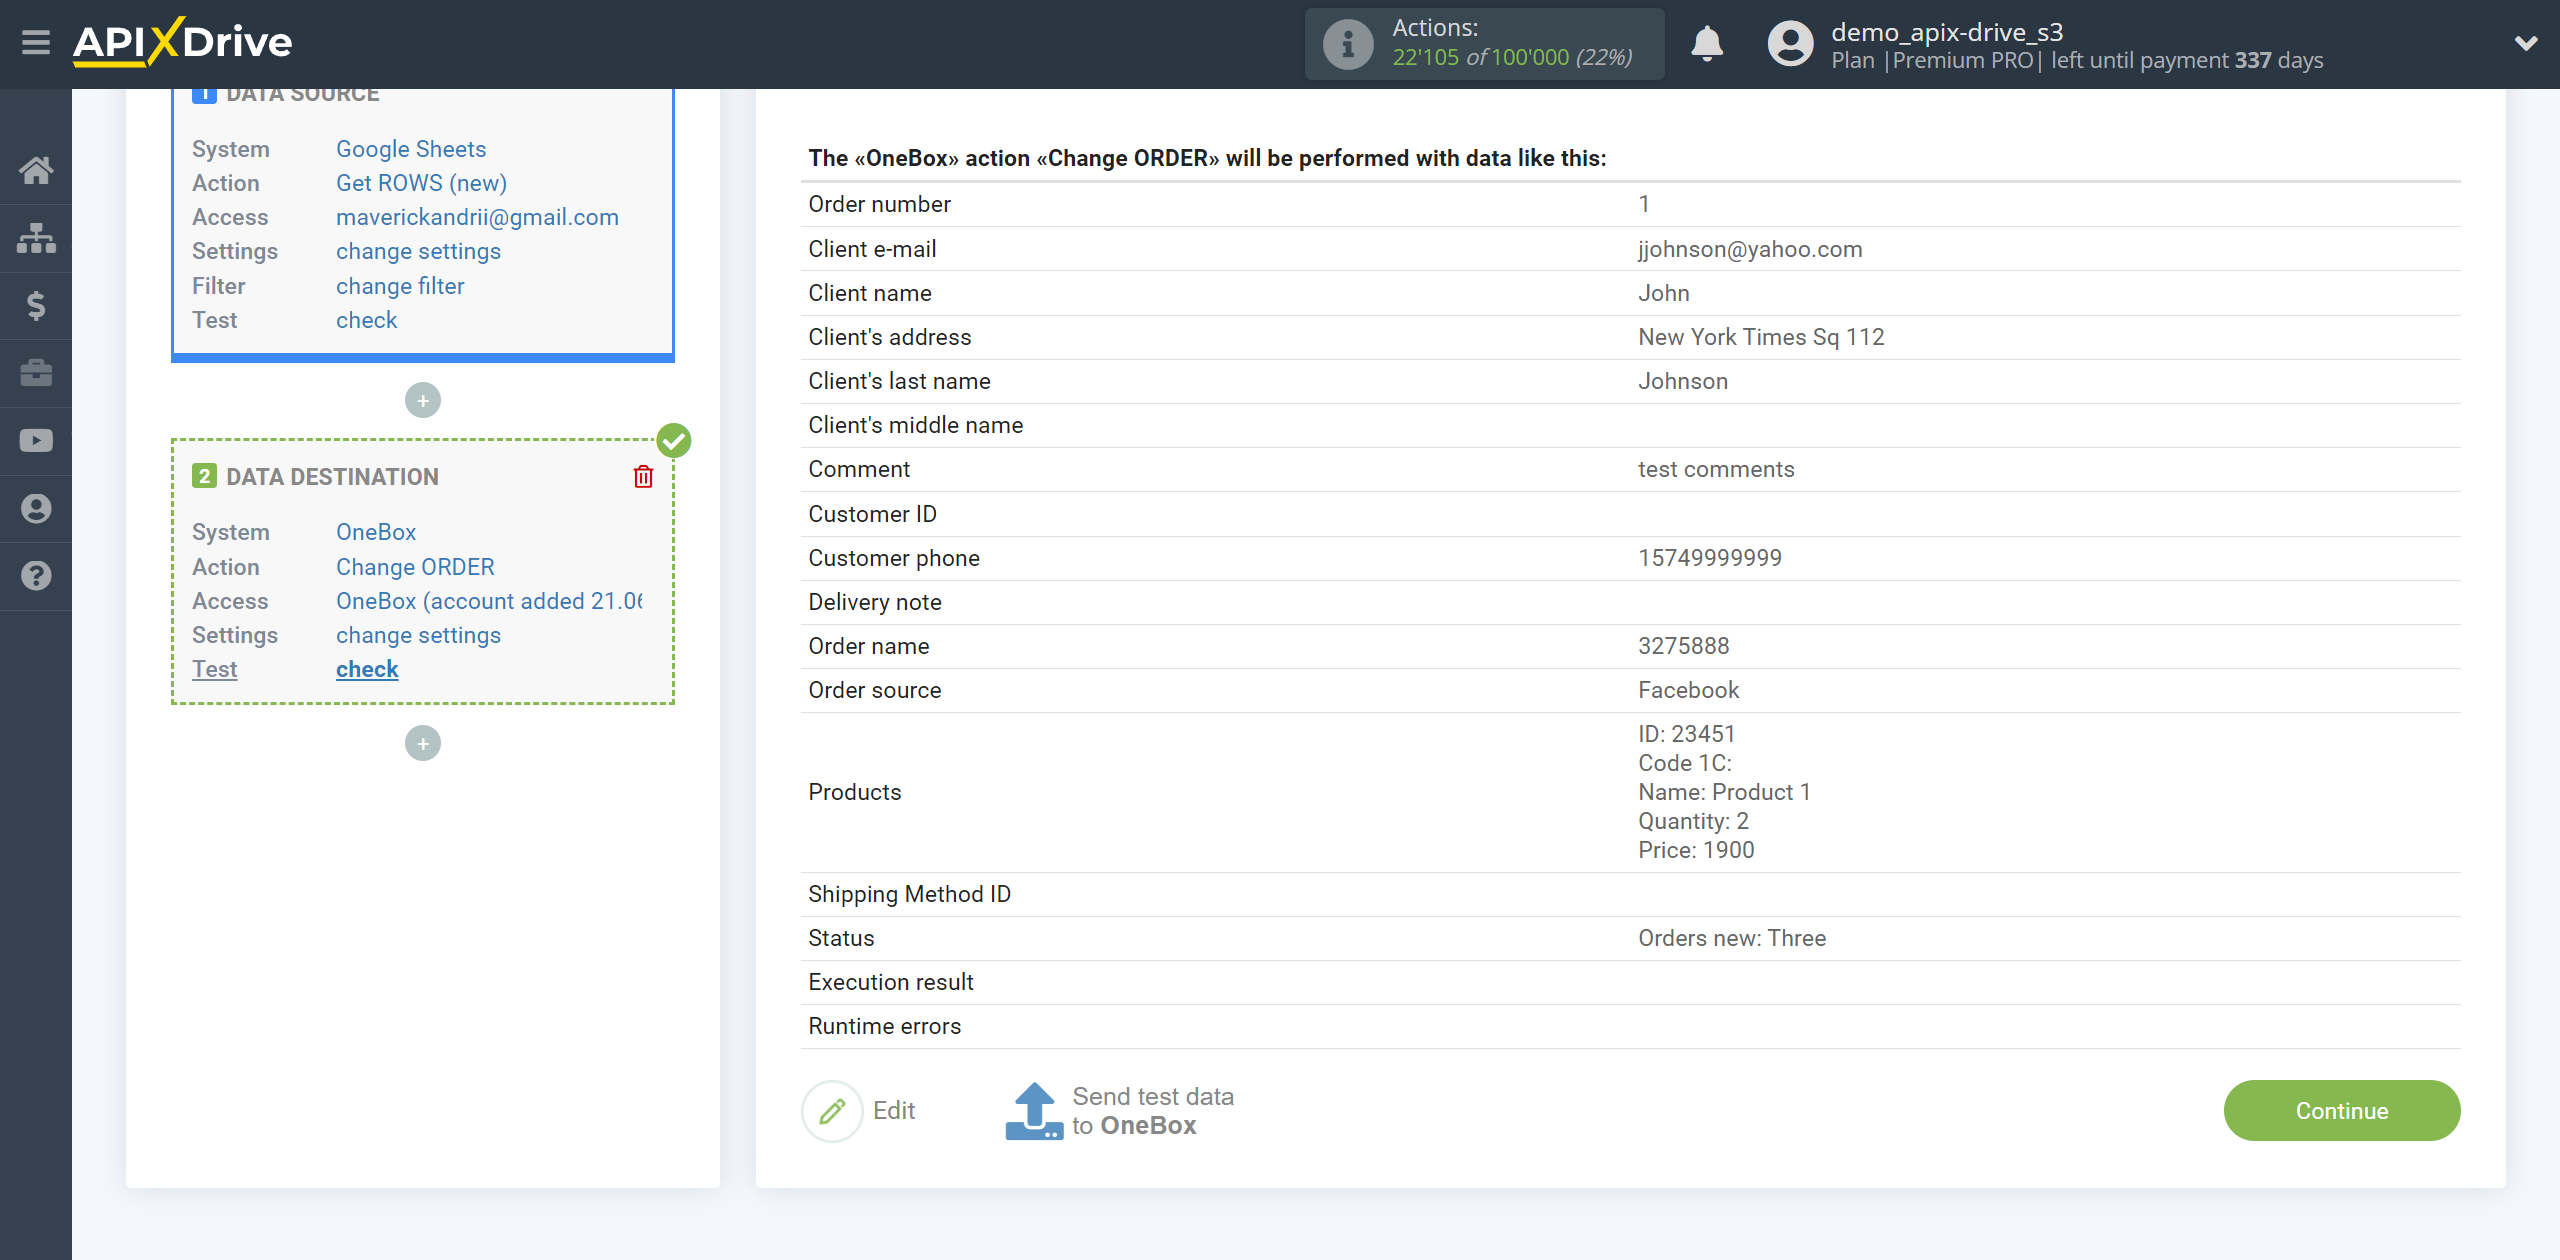Open connections sitemap icon in sidebar
Screen dimensions: 2560x1260
pyautogui.click(x=36, y=238)
